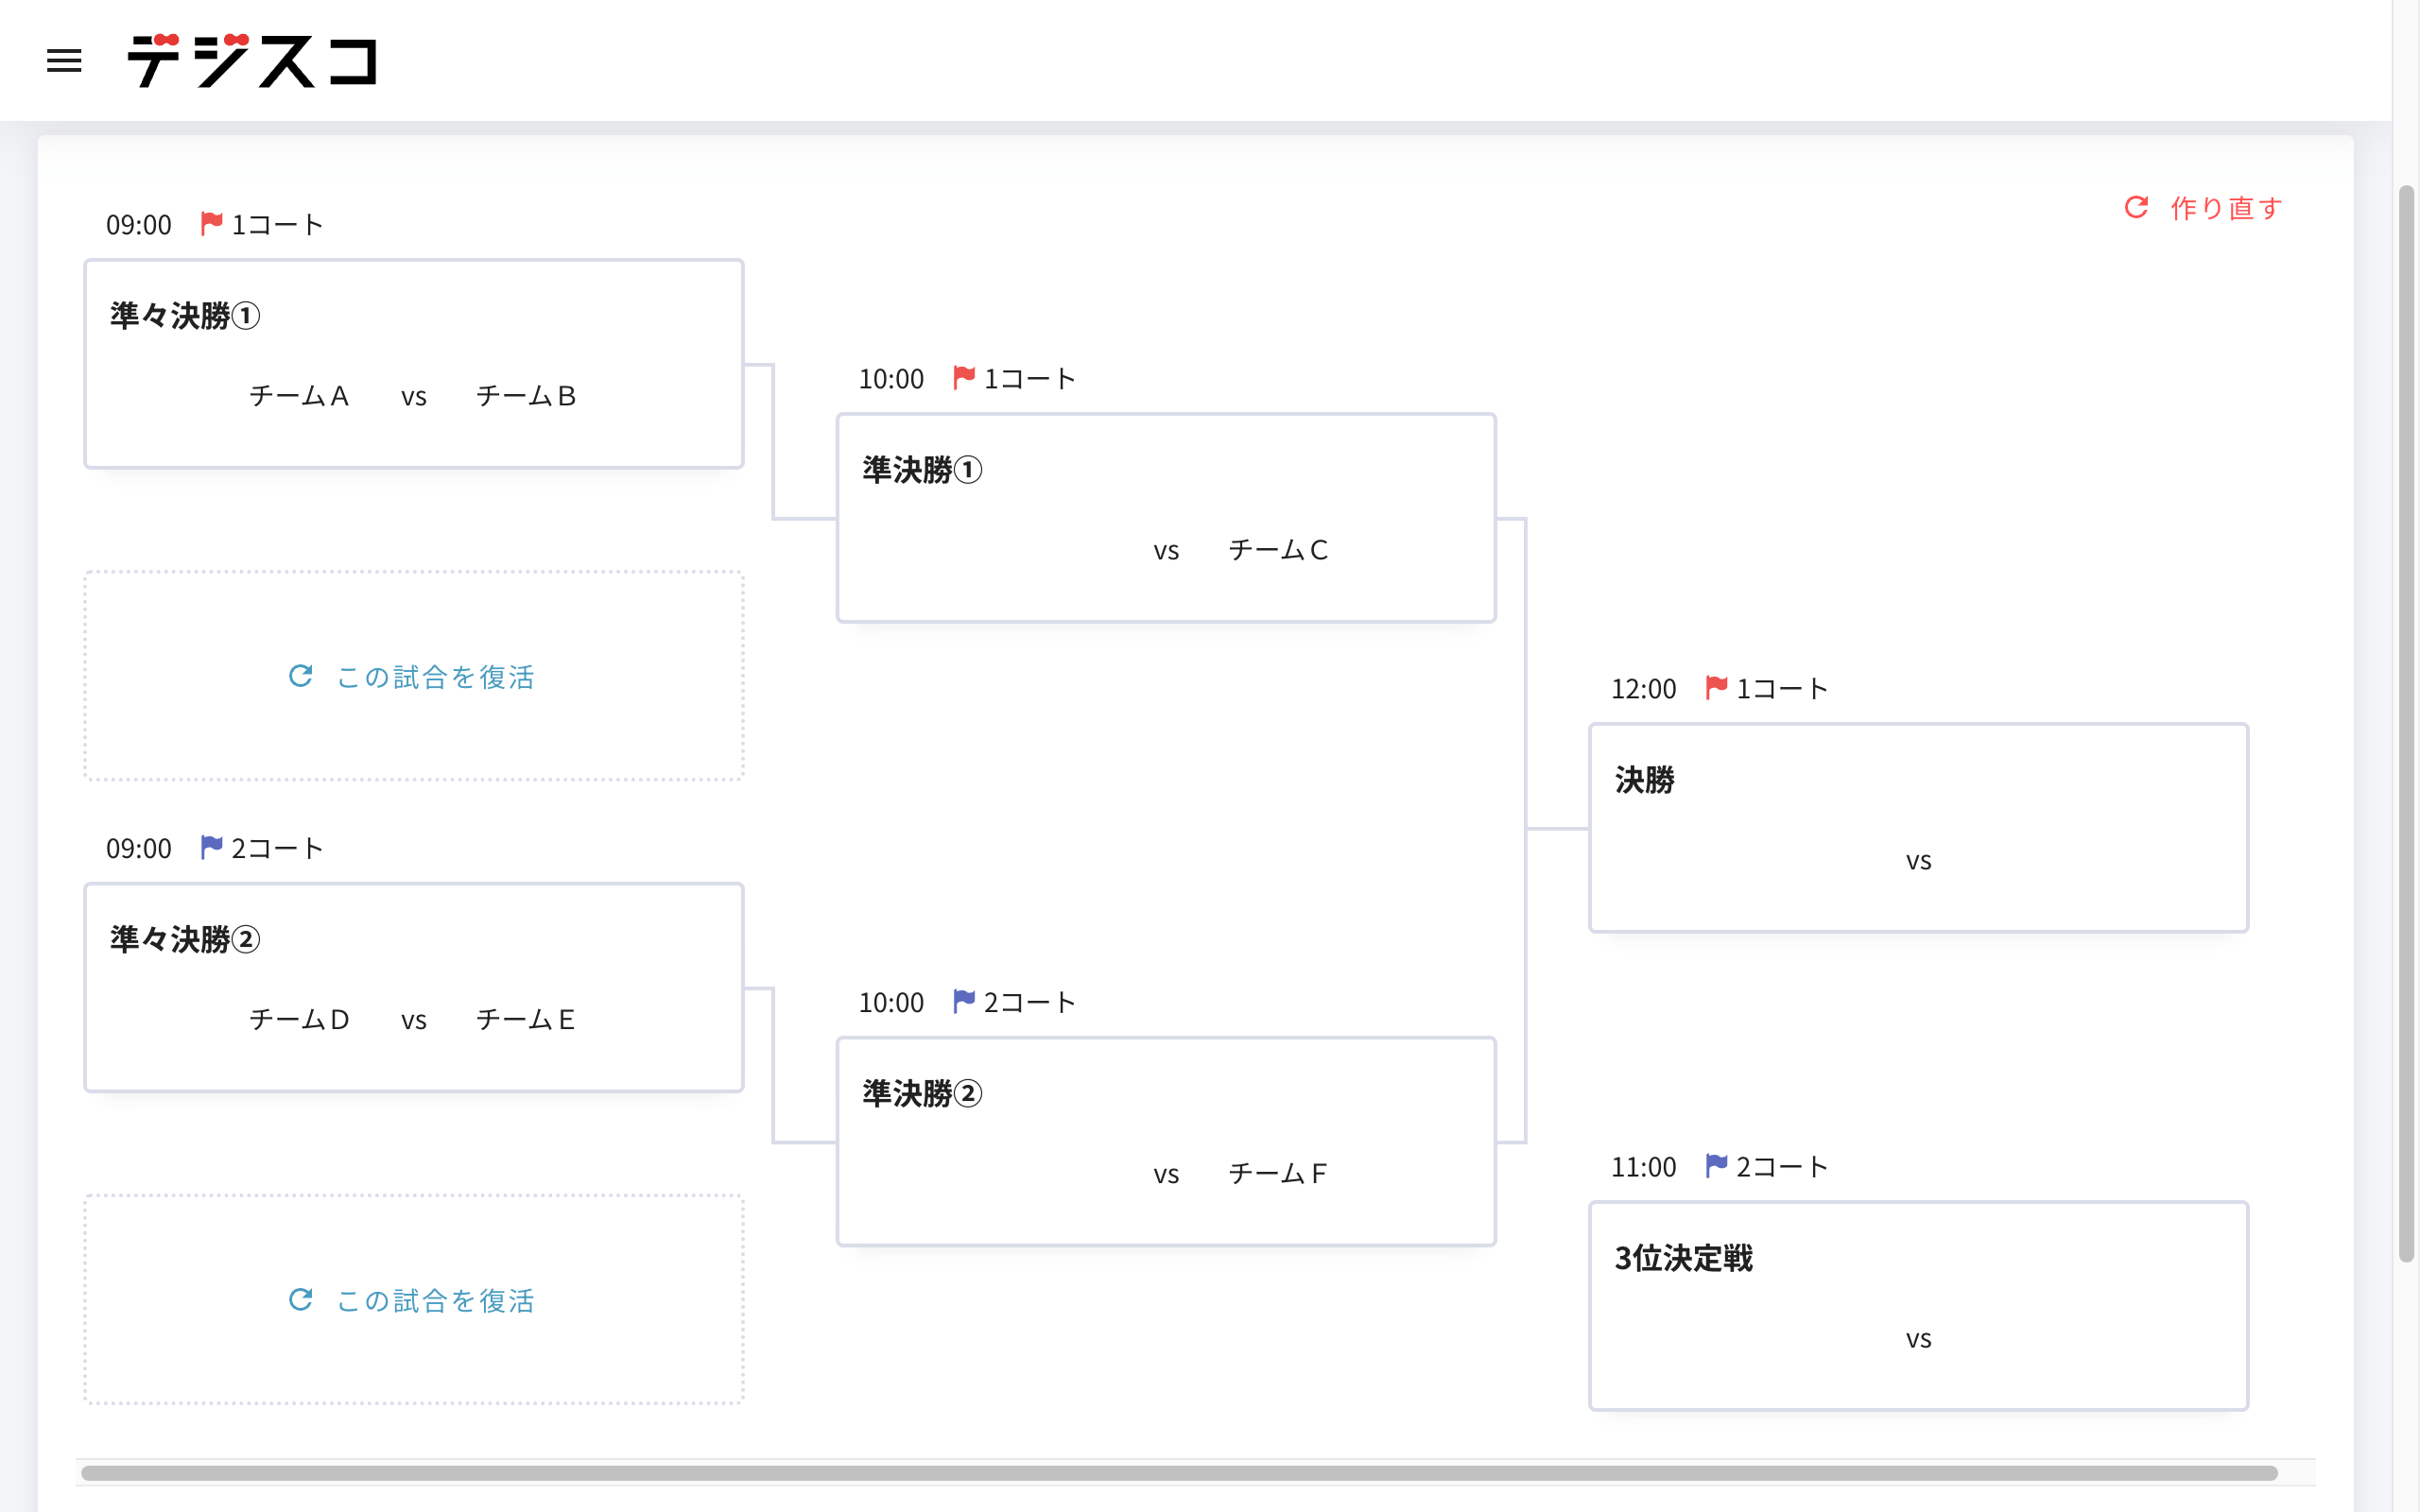Restore match below 準々決勝②
Screen dimensions: 2420x1512
[414, 1299]
